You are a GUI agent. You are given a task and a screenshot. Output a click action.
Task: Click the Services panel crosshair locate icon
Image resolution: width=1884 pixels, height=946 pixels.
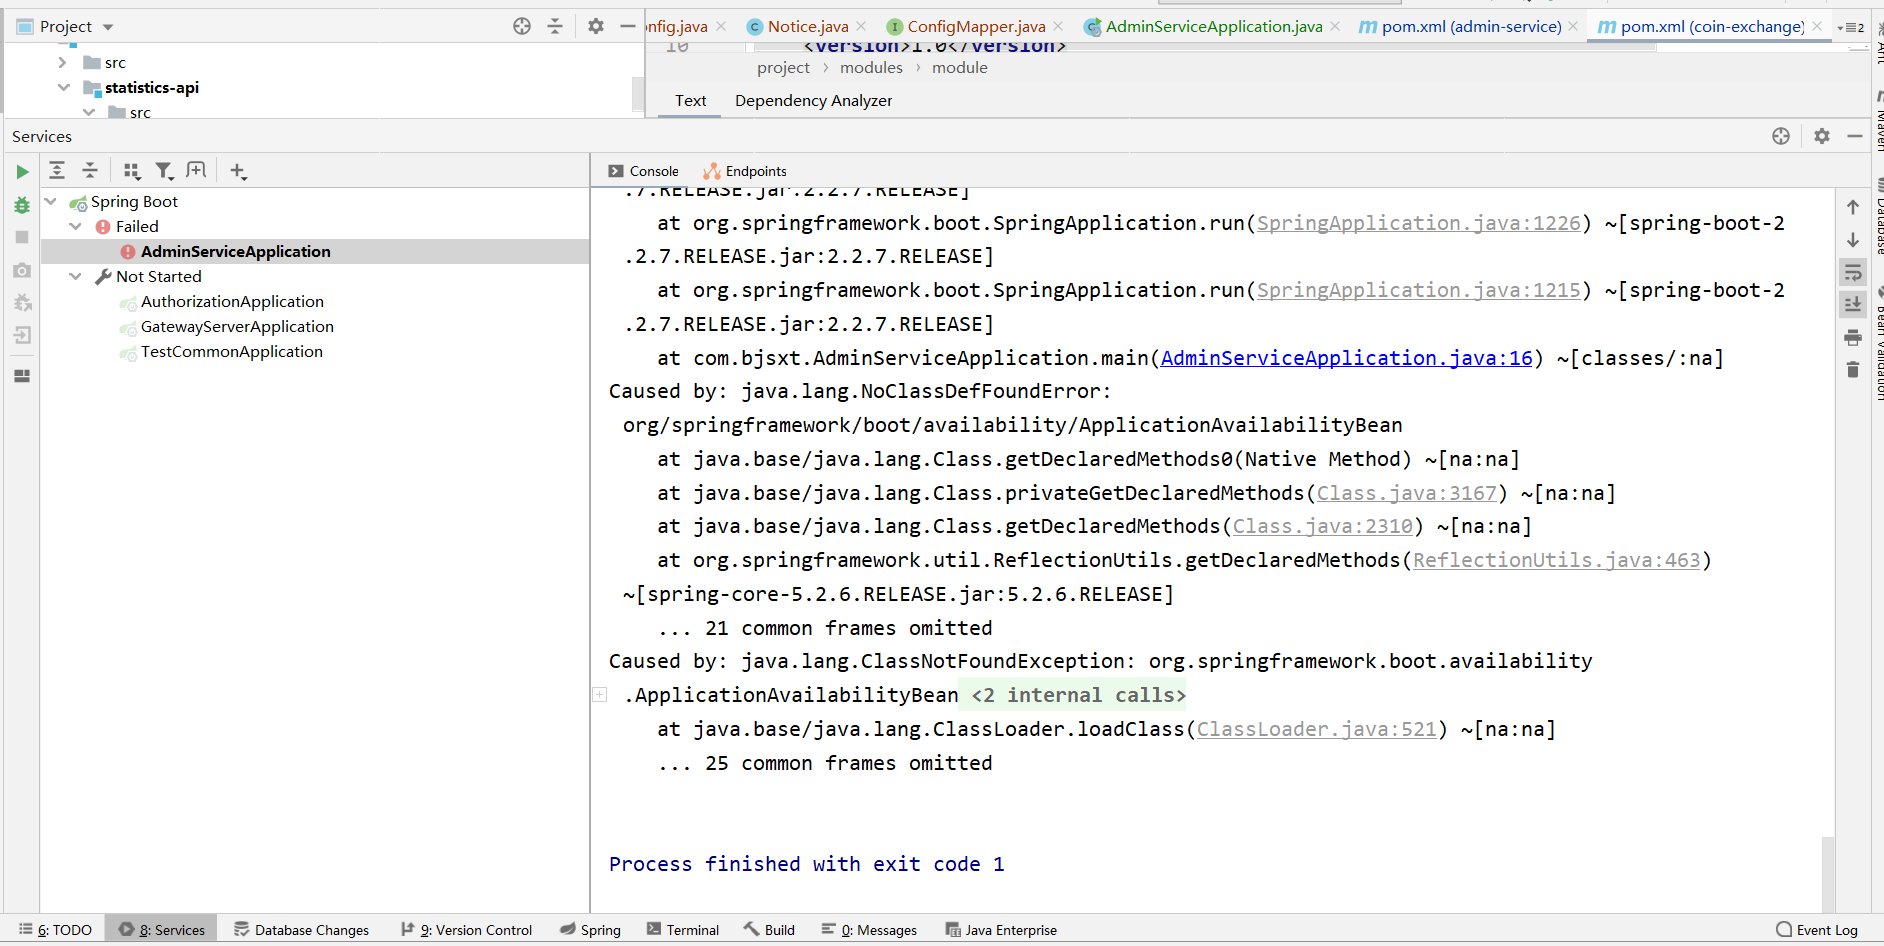click(x=1781, y=136)
